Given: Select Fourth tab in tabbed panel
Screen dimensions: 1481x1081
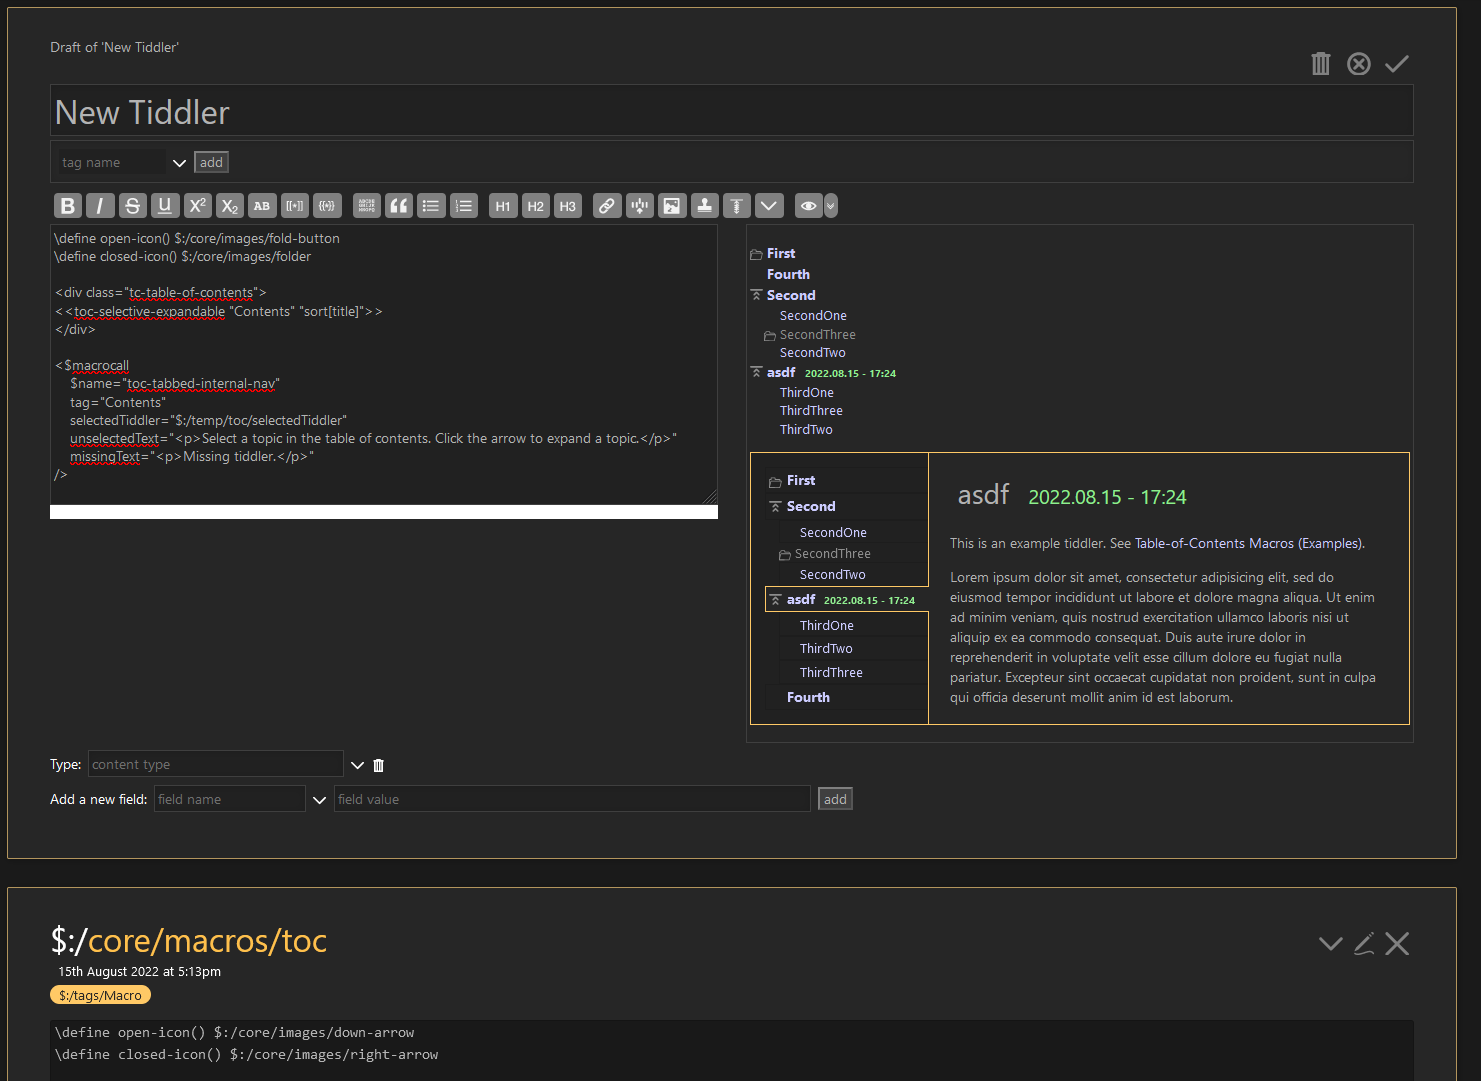Looking at the screenshot, I should [x=808, y=697].
